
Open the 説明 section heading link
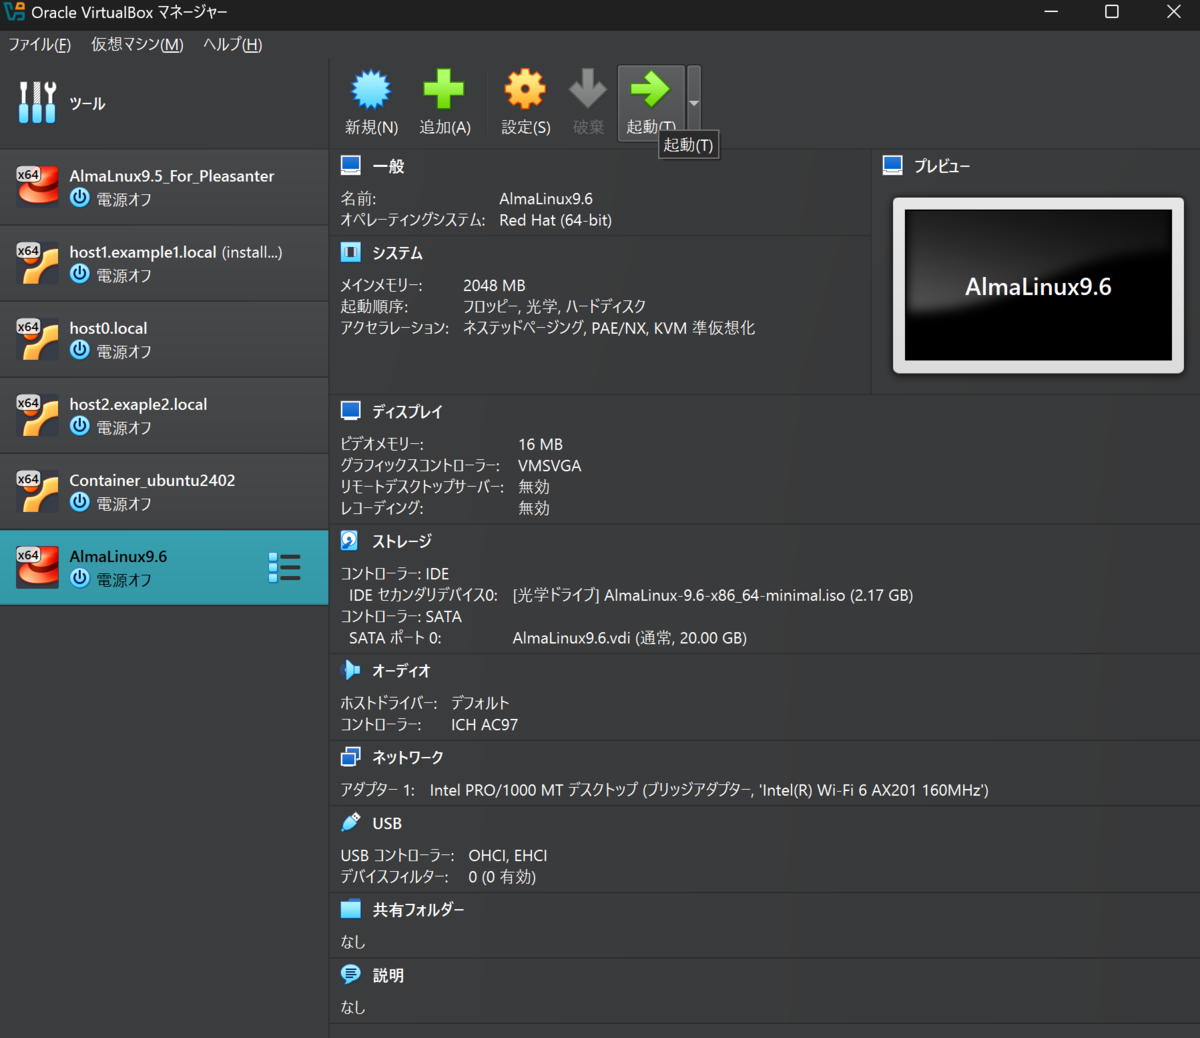pos(388,975)
